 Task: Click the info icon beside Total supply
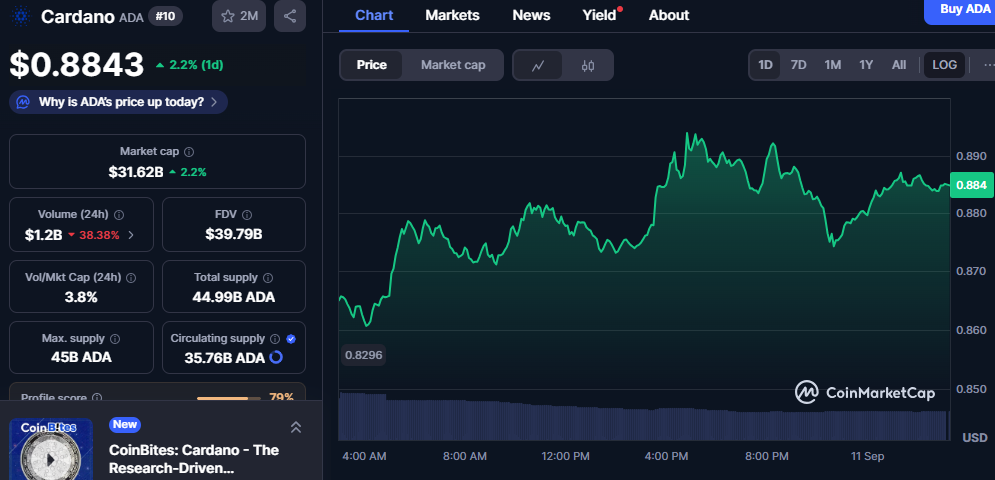268,277
